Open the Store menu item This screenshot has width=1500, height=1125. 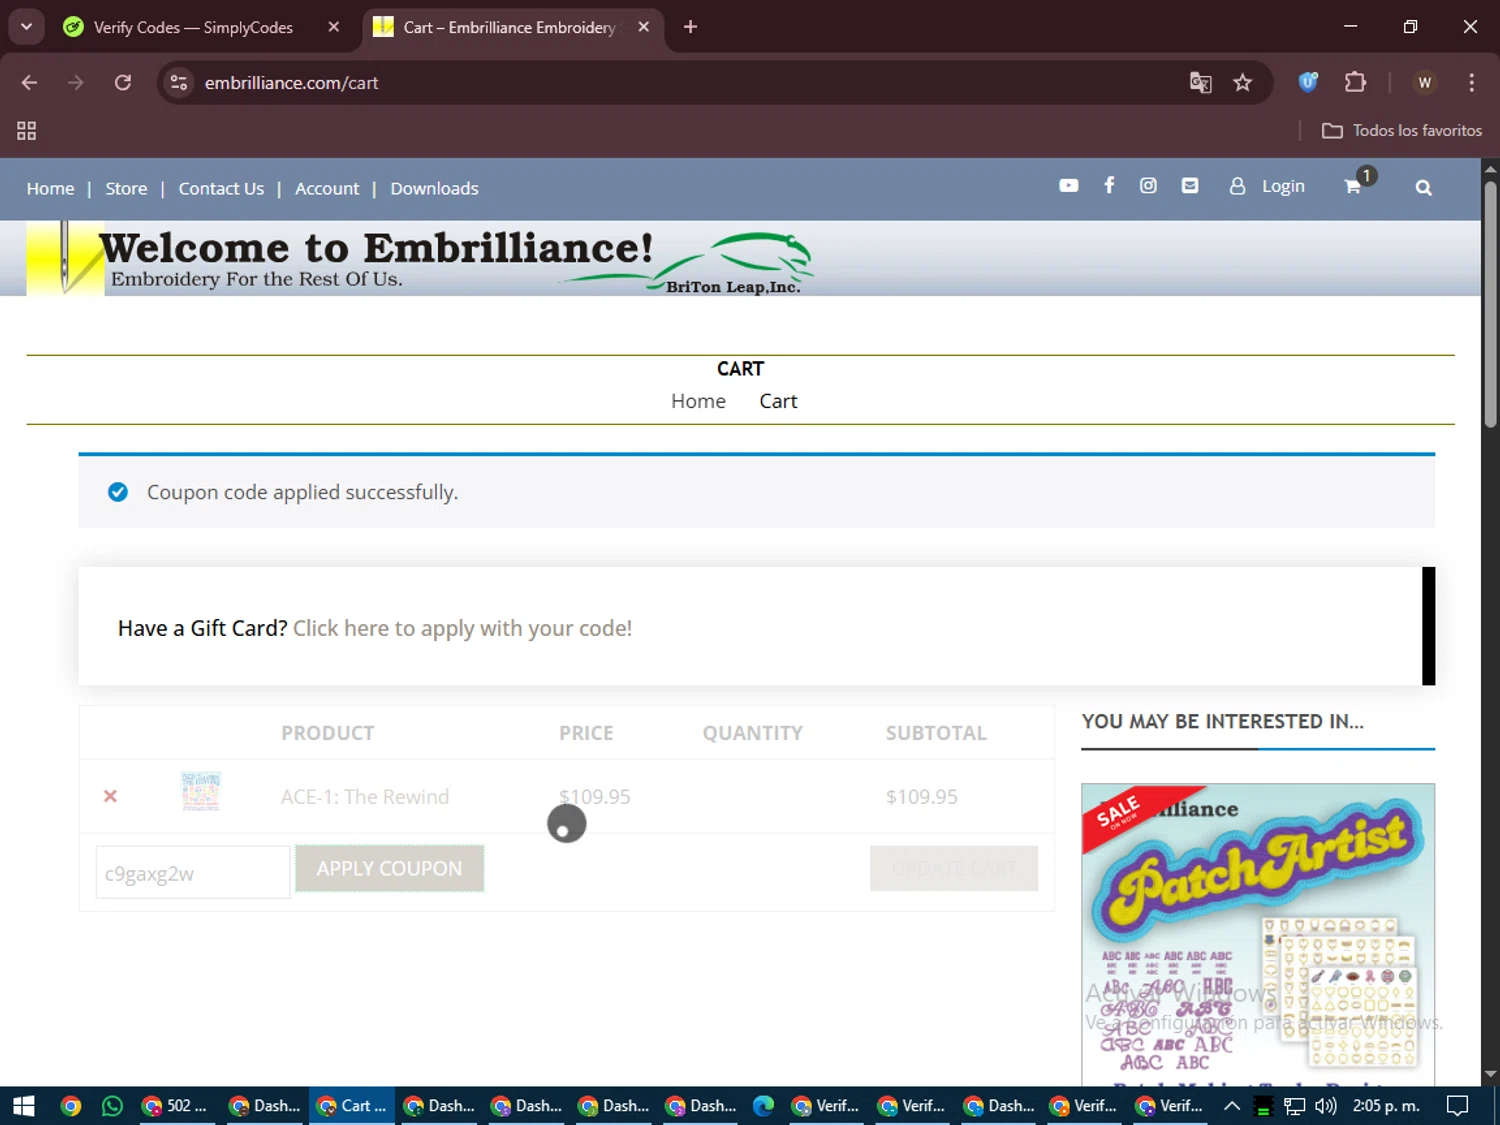126,188
